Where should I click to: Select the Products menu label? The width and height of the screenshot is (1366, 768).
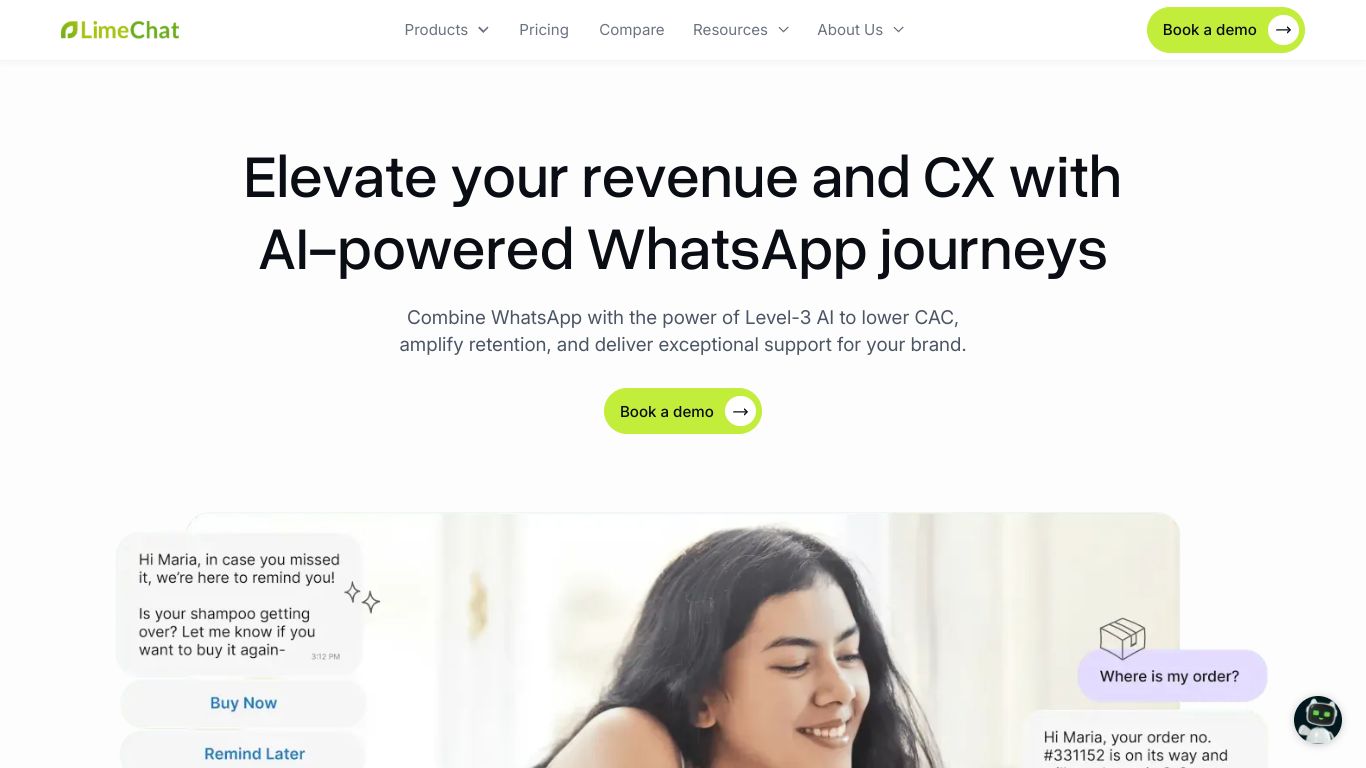436,30
